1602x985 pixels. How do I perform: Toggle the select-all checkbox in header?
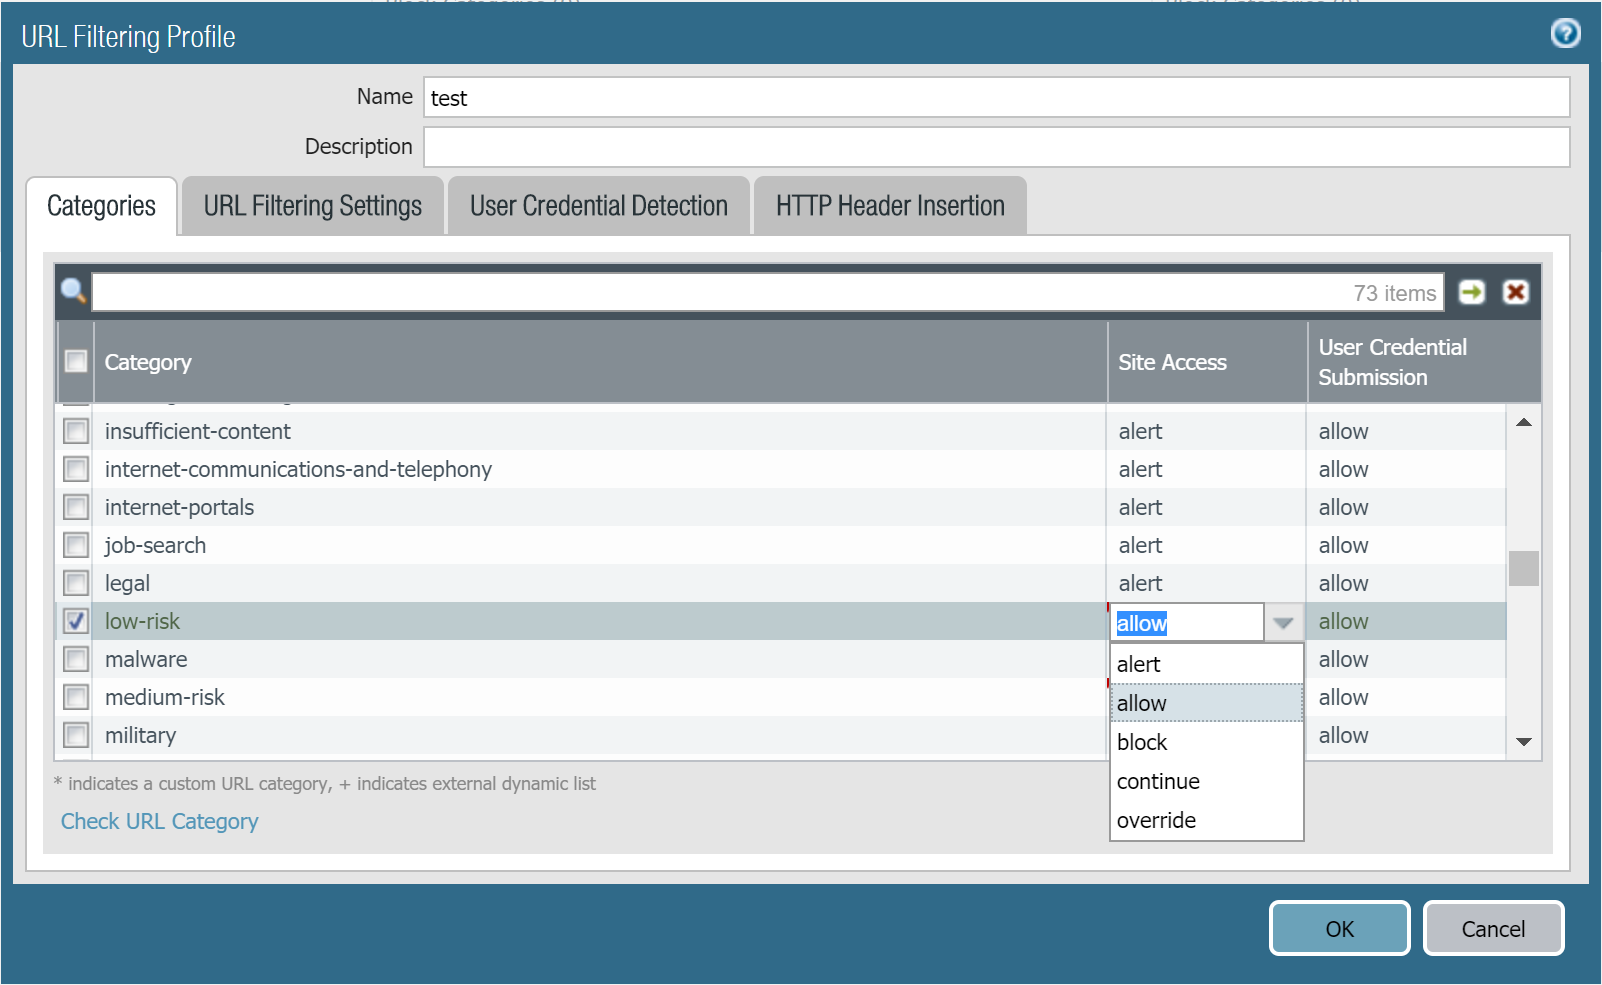point(76,361)
